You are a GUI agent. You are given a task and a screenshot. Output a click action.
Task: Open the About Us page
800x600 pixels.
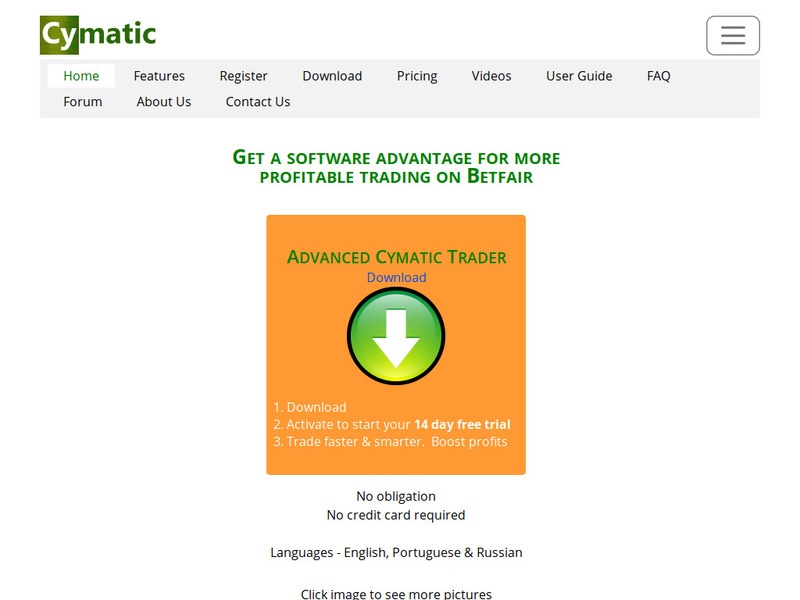tap(164, 102)
